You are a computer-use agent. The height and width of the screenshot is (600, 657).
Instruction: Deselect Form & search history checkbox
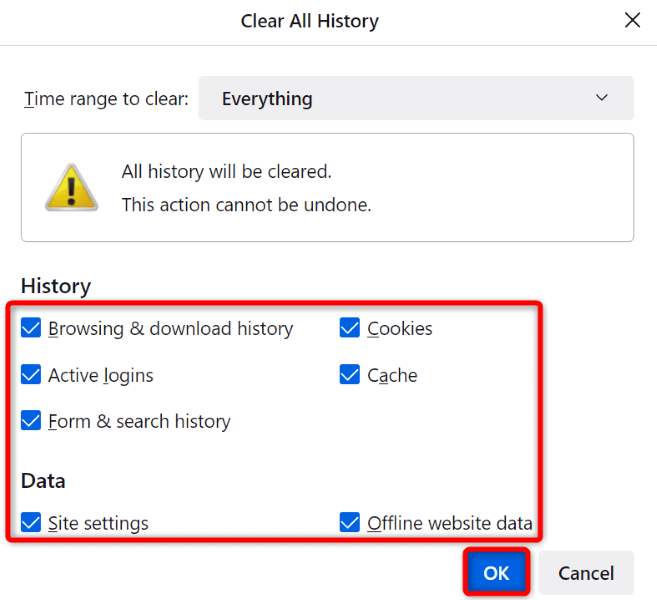coord(31,421)
